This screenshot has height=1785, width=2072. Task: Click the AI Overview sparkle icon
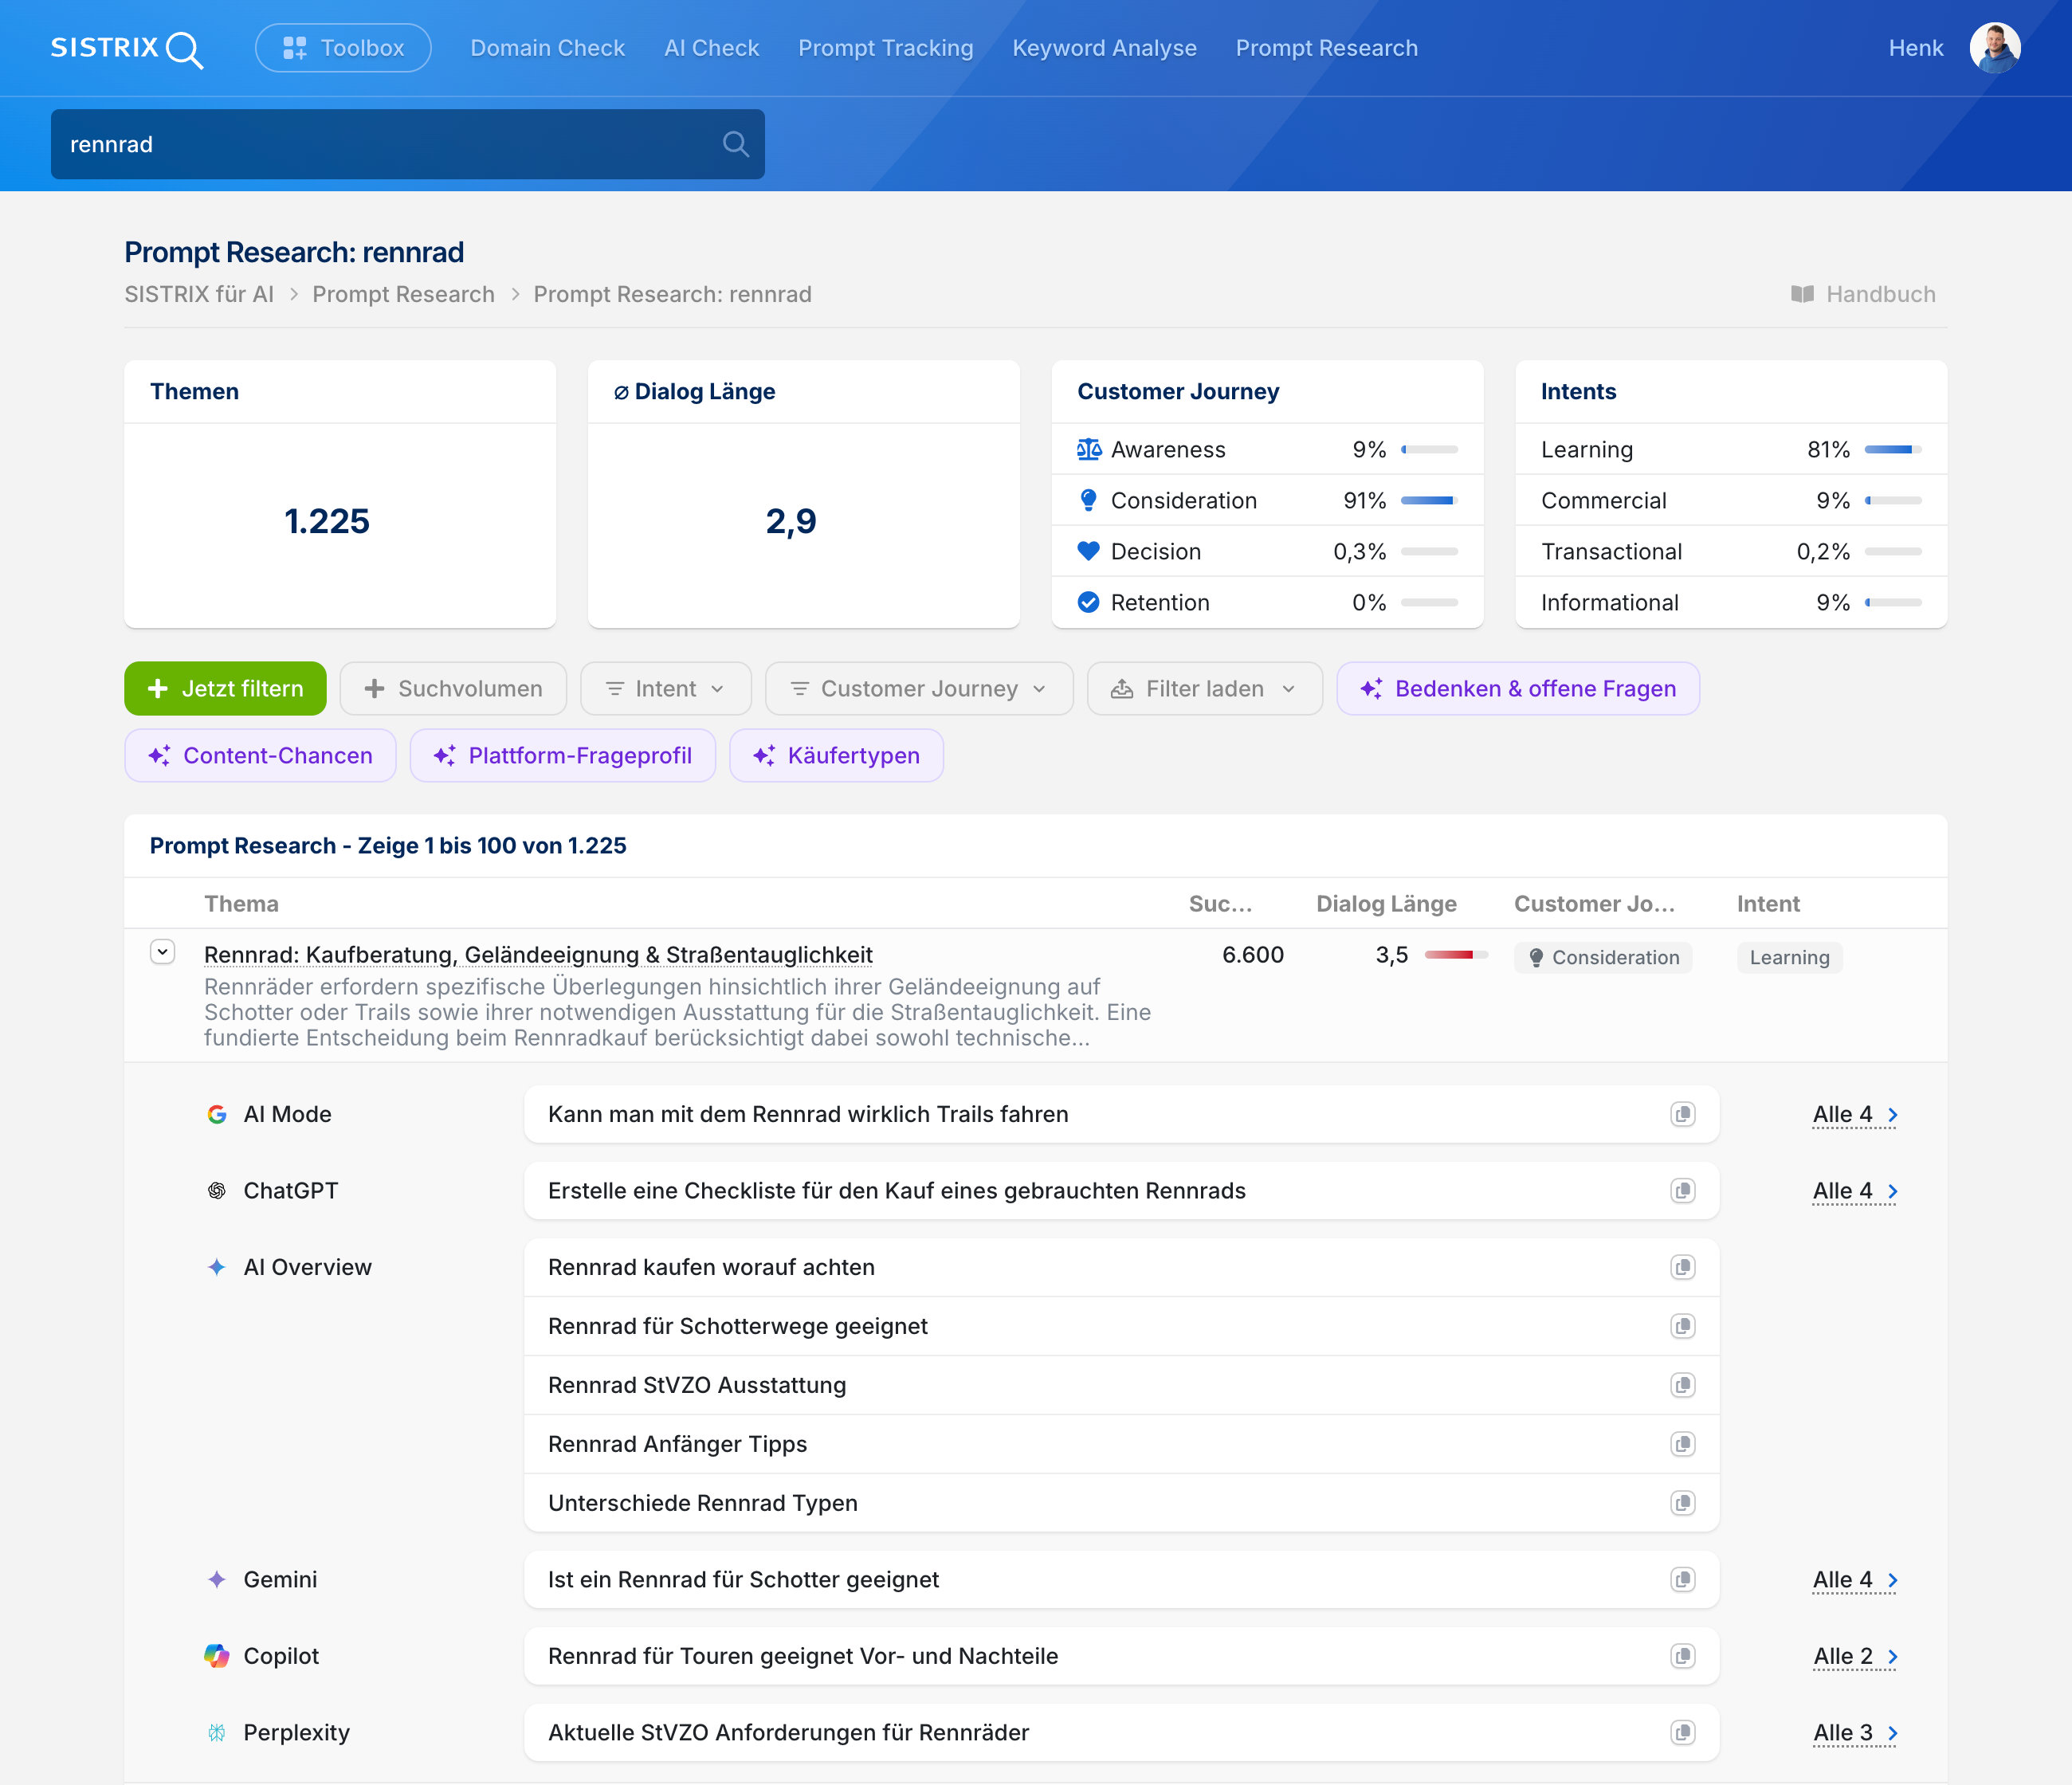[x=217, y=1267]
